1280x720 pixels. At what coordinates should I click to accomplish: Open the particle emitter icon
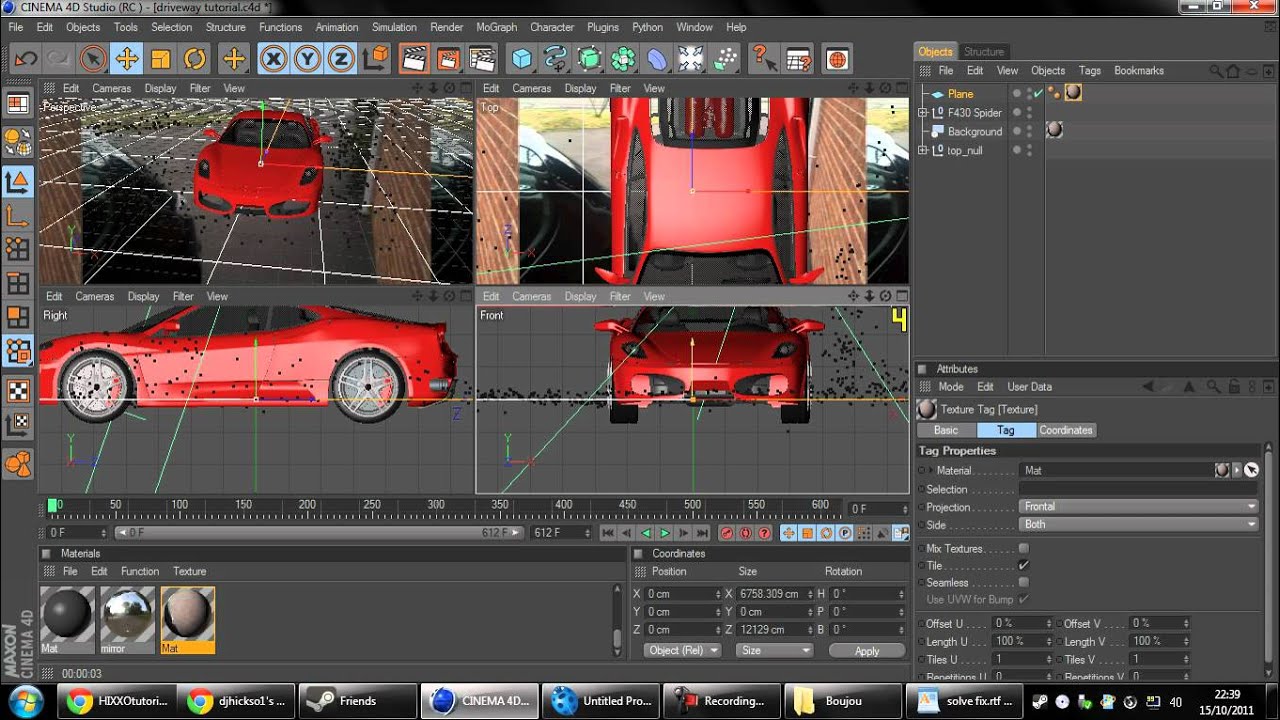coord(725,59)
